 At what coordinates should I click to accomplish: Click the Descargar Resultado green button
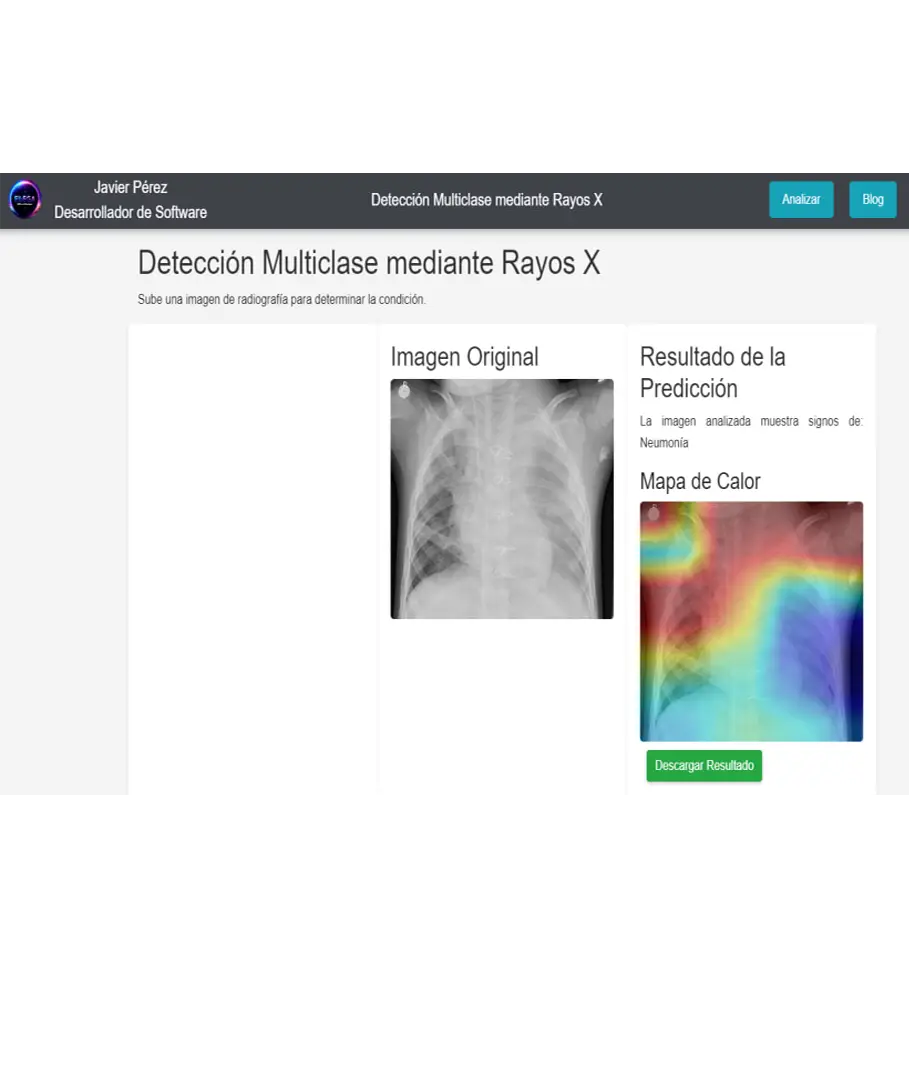pyautogui.click(x=704, y=766)
